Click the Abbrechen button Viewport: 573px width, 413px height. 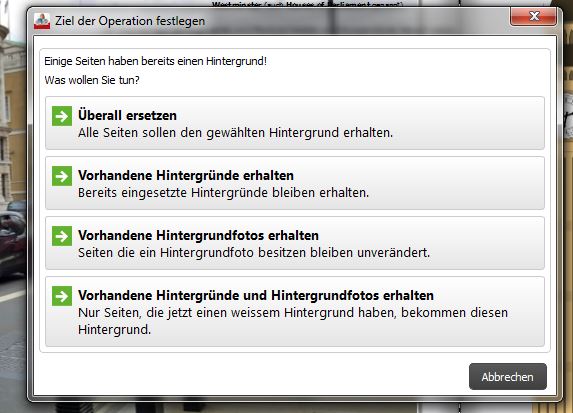pos(508,376)
